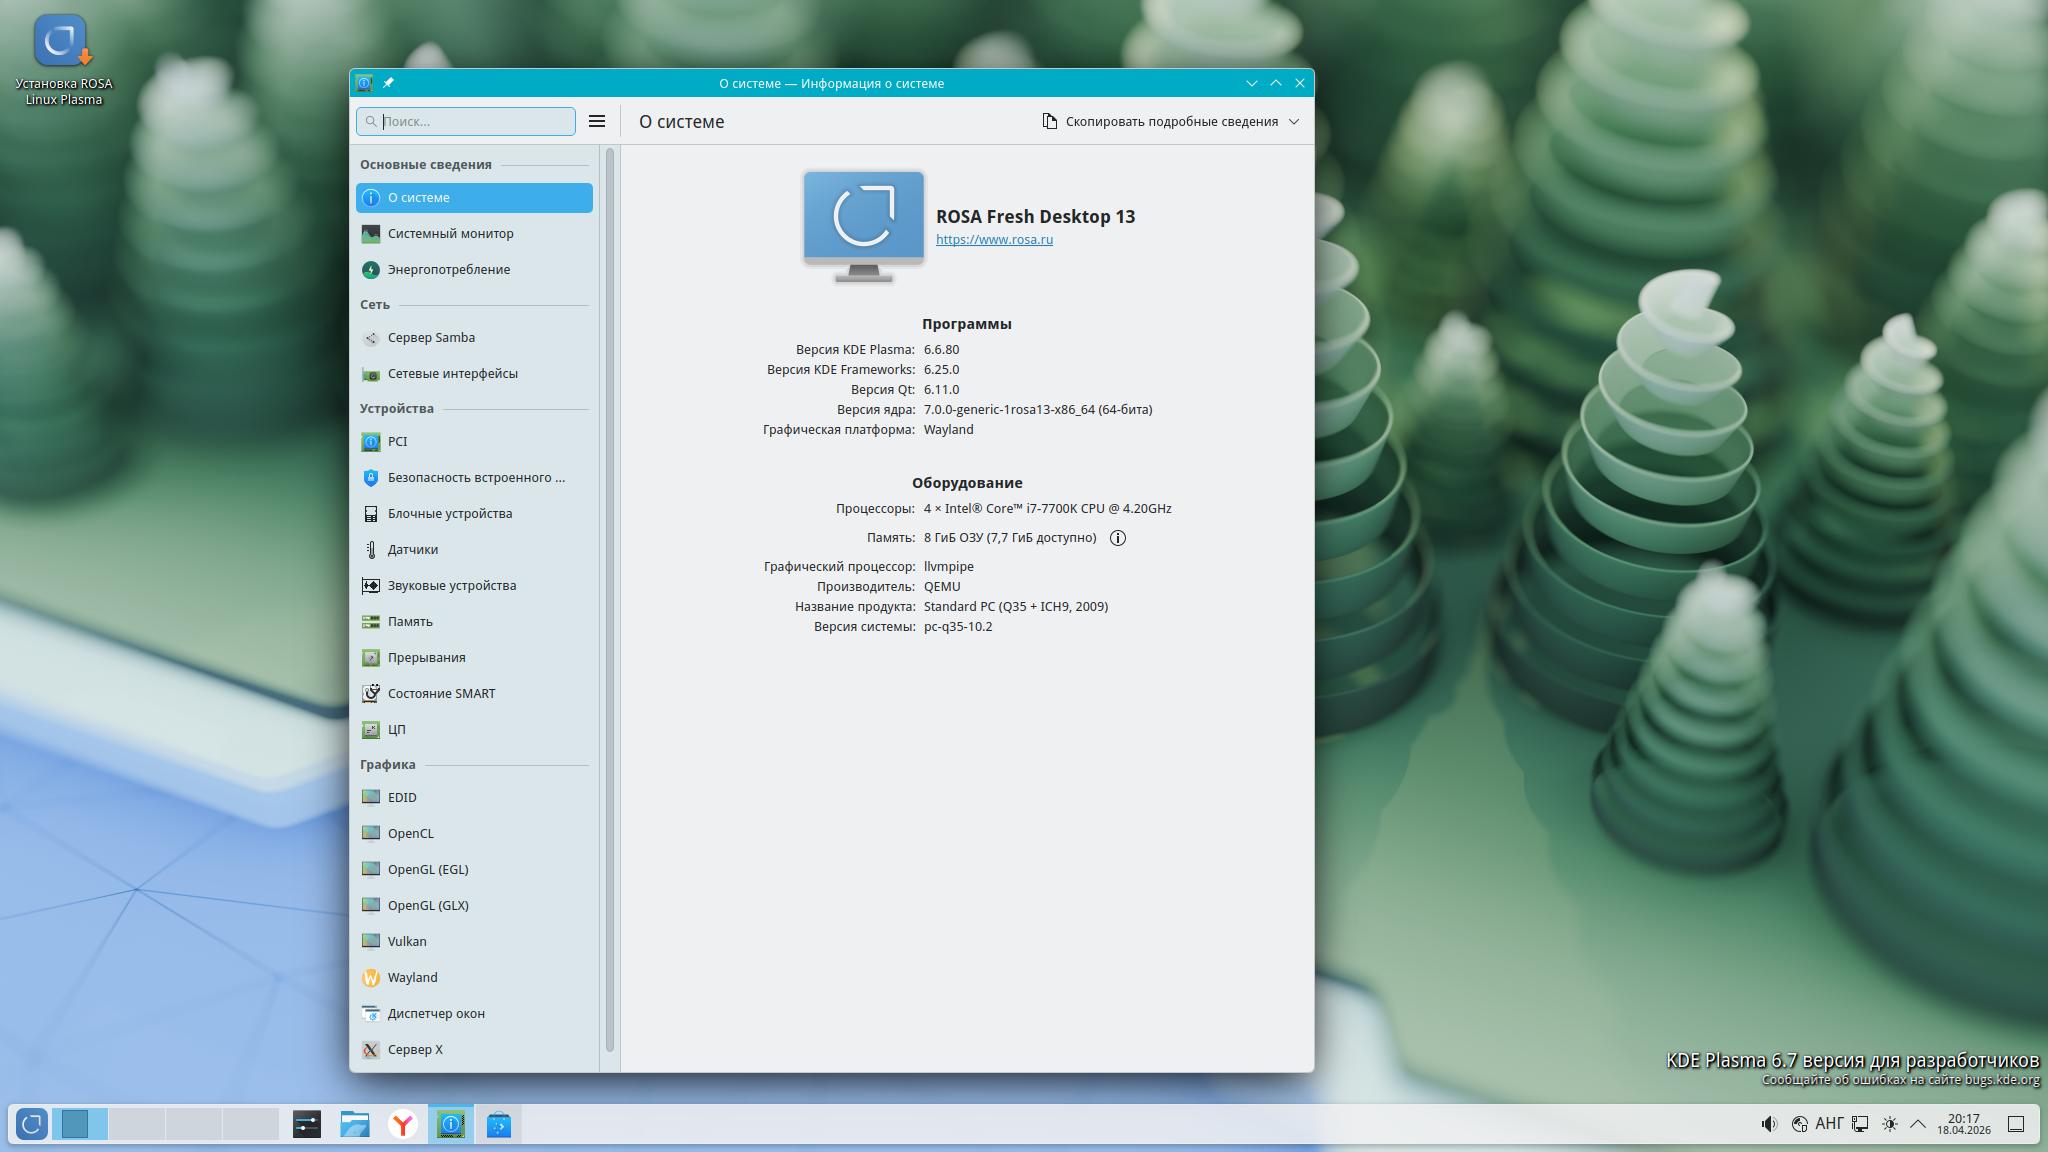
Task: Open the Состояние SMART icon
Action: 371,693
